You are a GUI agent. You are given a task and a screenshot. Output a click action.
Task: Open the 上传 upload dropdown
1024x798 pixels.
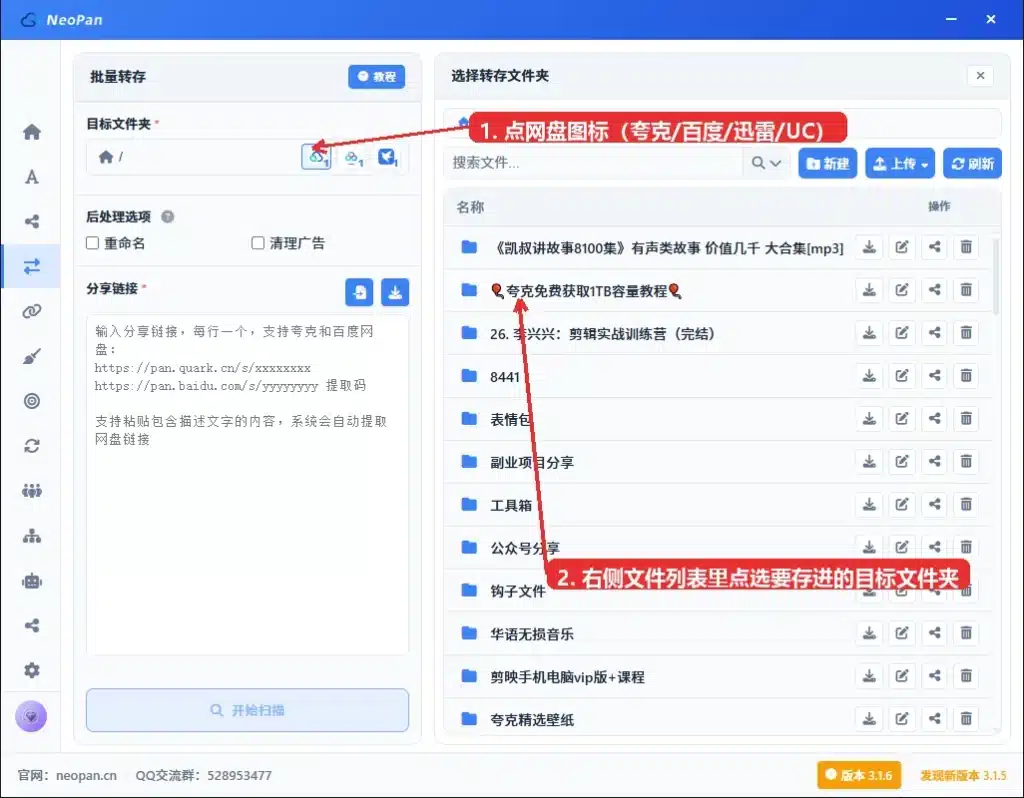[x=900, y=163]
